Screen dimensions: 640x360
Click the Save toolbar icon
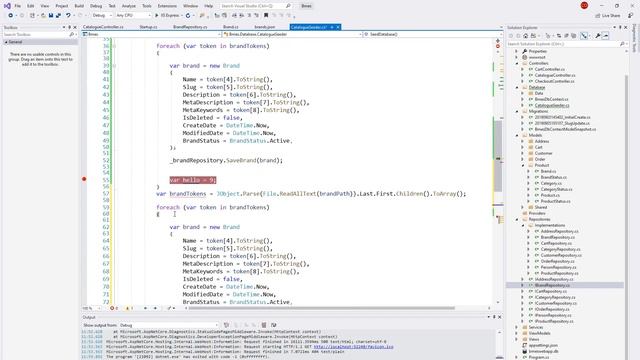51,16
